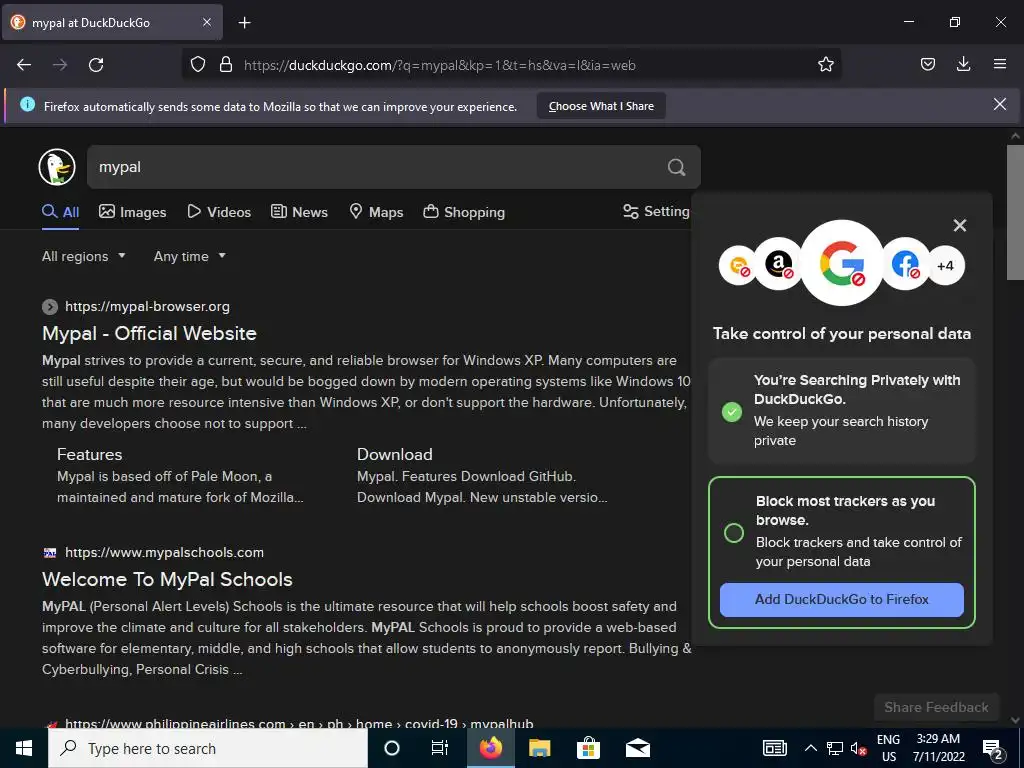1024x768 pixels.
Task: Close the mypal at DuckDuckGo tab
Action: (x=206, y=22)
